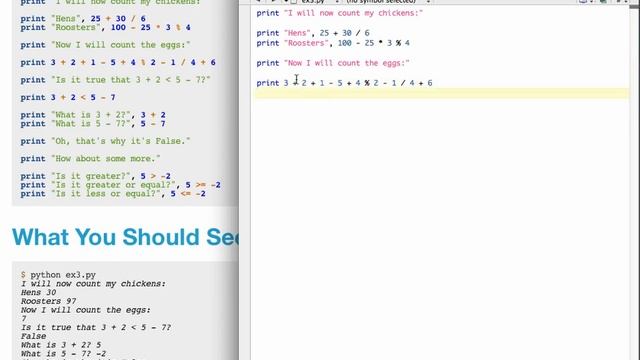Click web page code print 3 + 2 + 1 - 5 + 4 % 2

click(x=118, y=62)
